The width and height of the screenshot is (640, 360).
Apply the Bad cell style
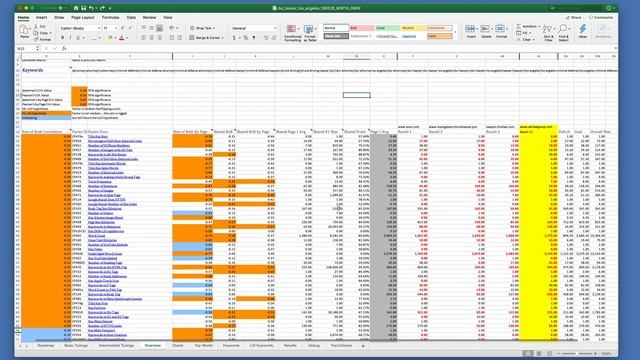[362, 28]
